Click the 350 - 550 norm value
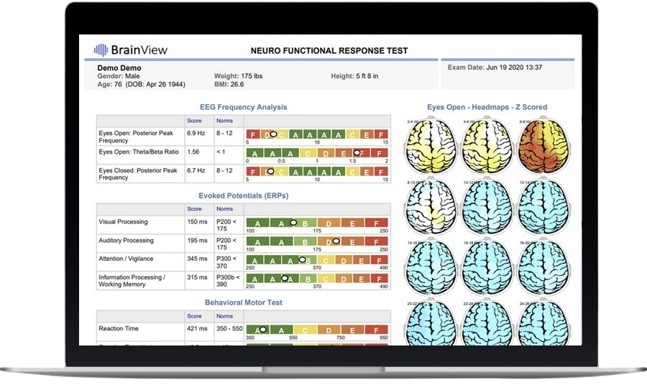 229,329
